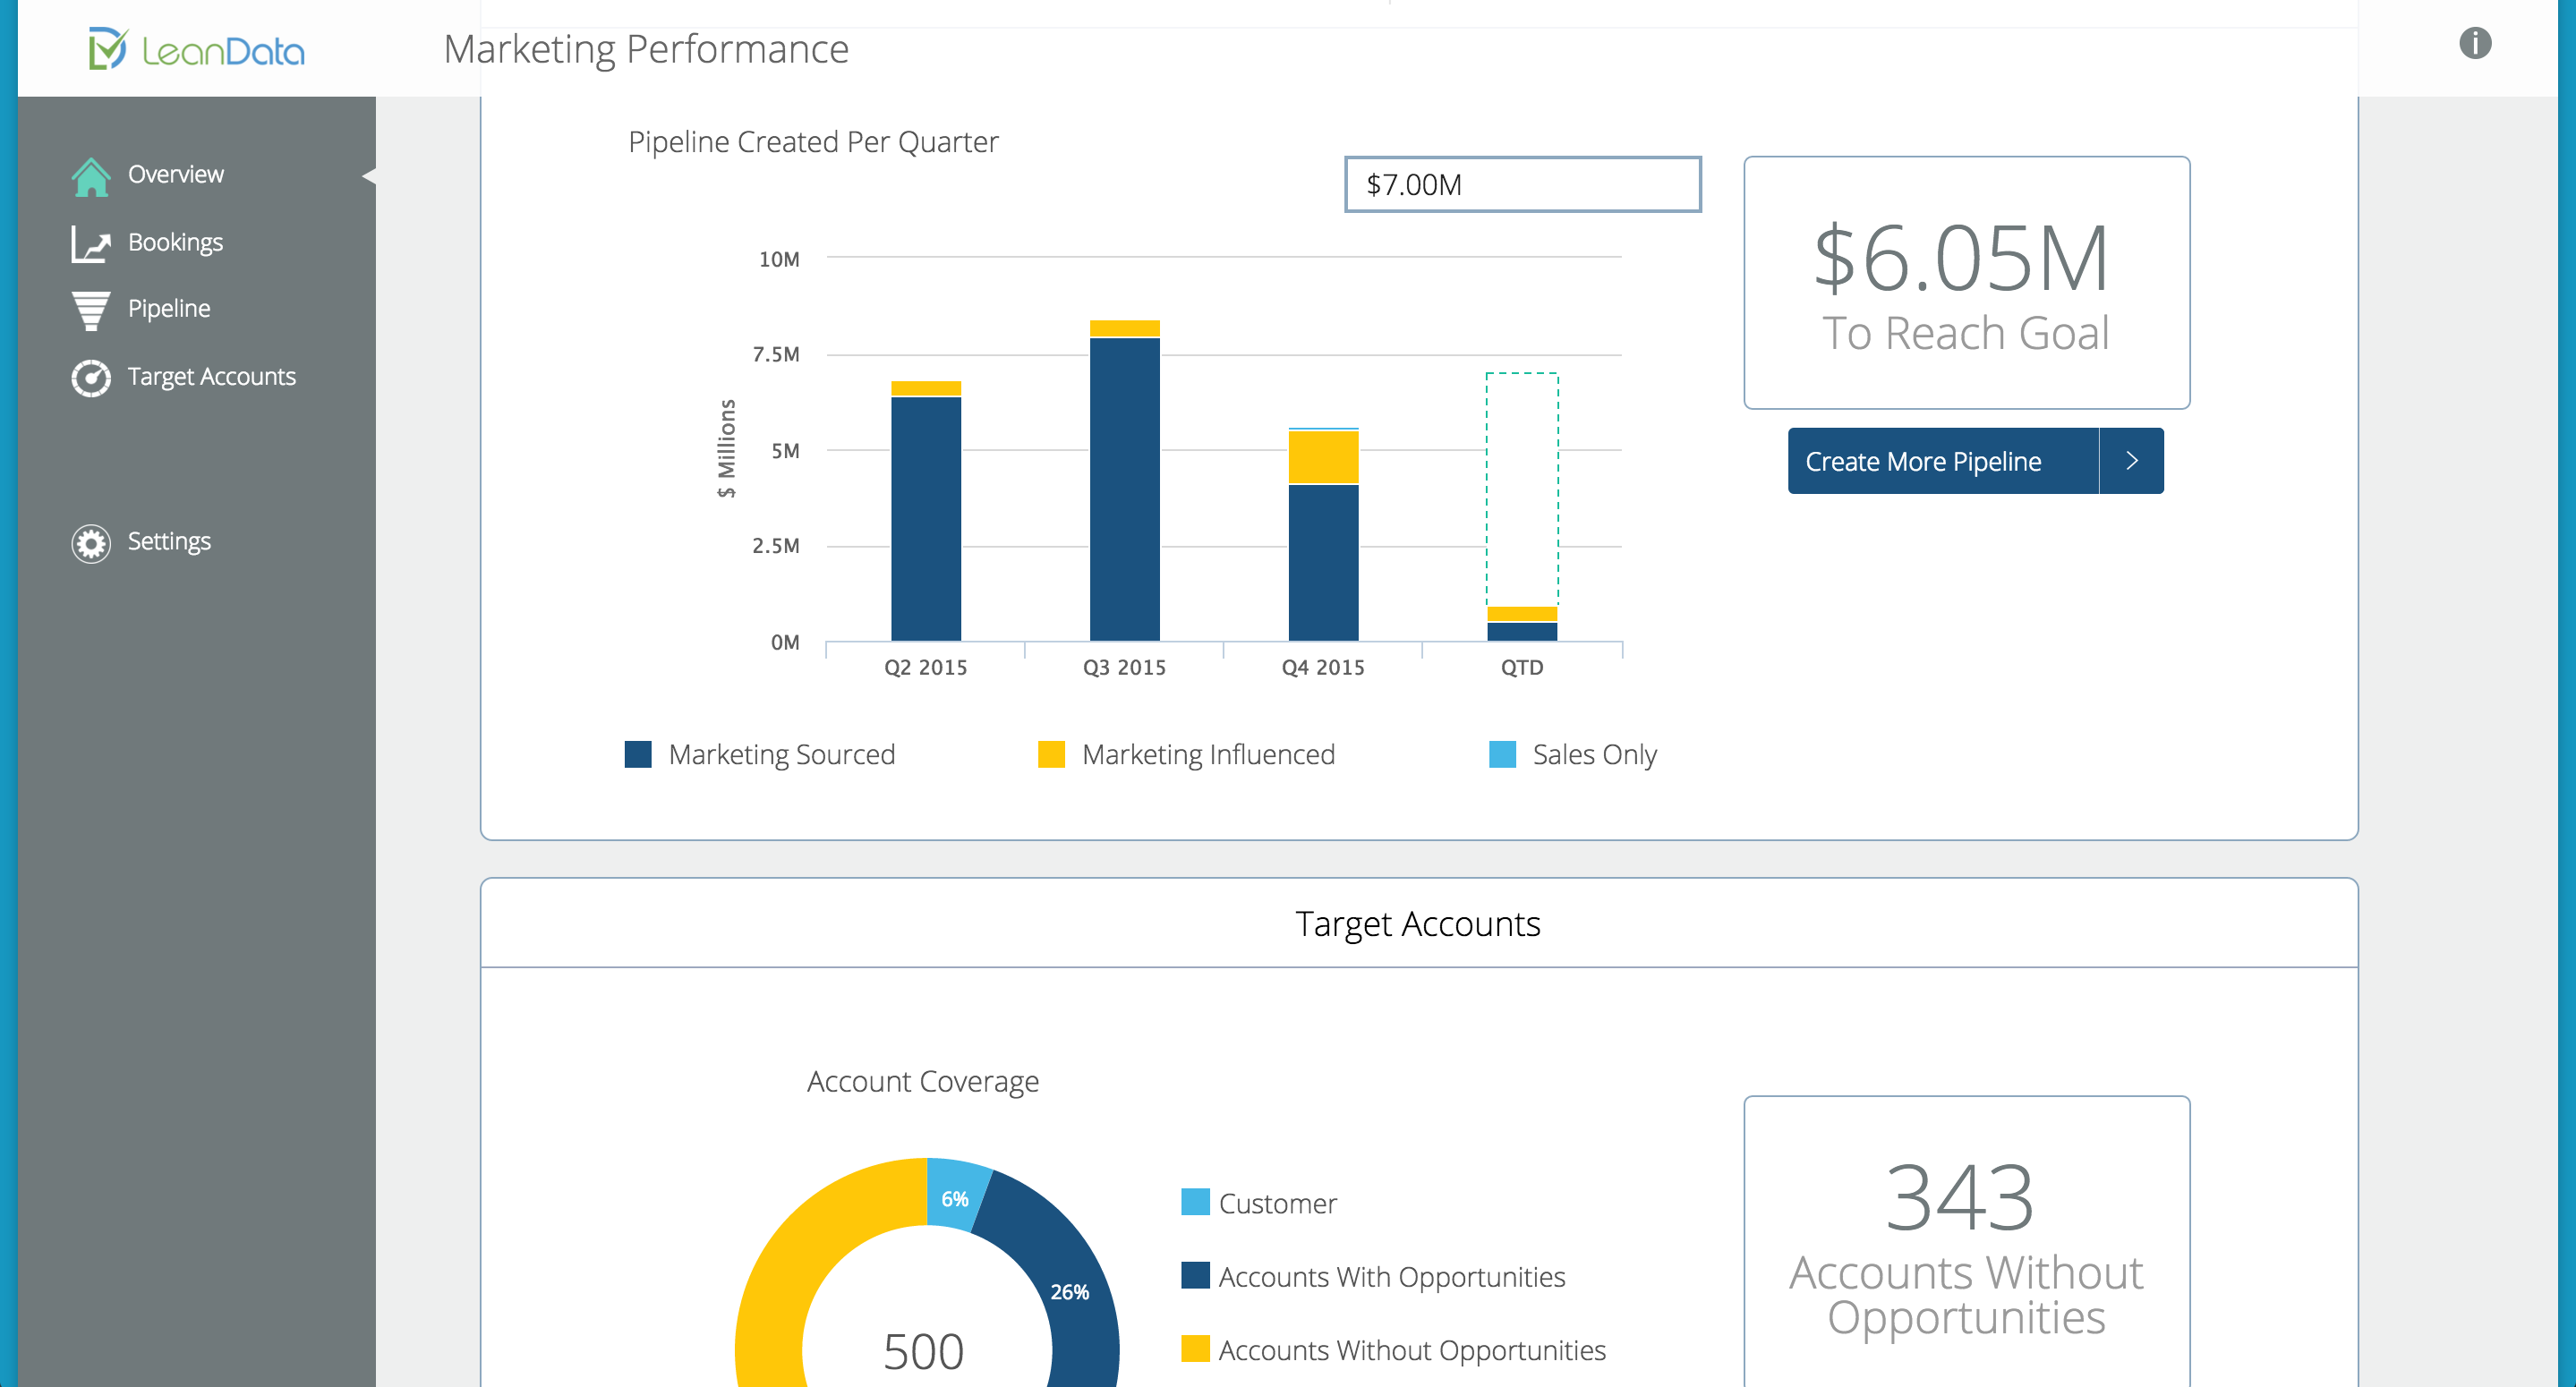Screen dimensions: 2576x1387
Task: Click the 10M y-axis label
Action: coord(779,259)
